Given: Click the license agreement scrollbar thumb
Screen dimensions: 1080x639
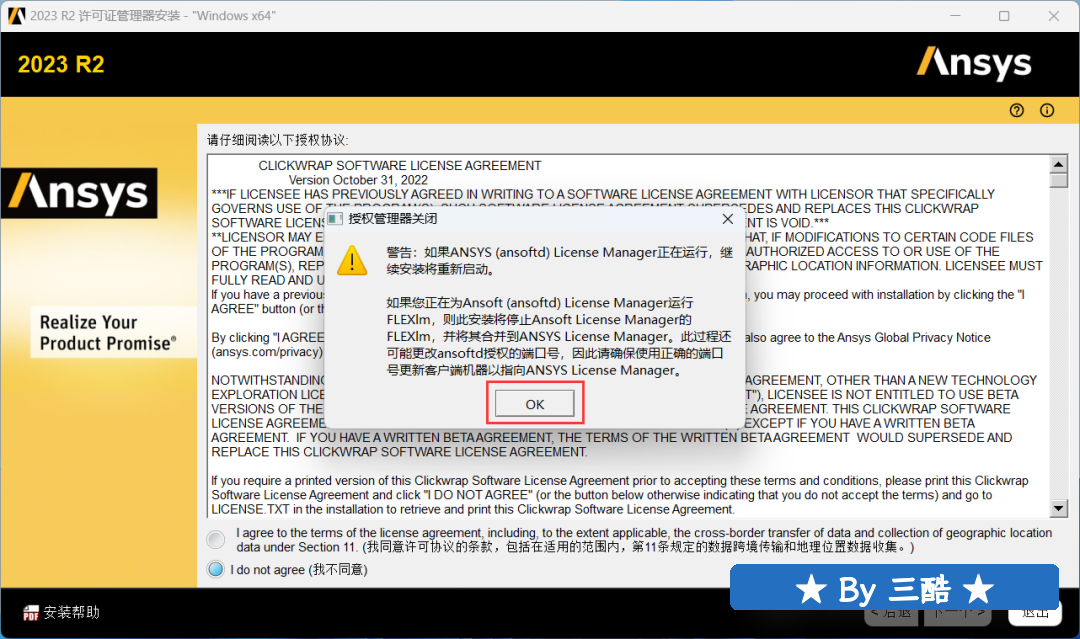Looking at the screenshot, I should click(x=1059, y=180).
